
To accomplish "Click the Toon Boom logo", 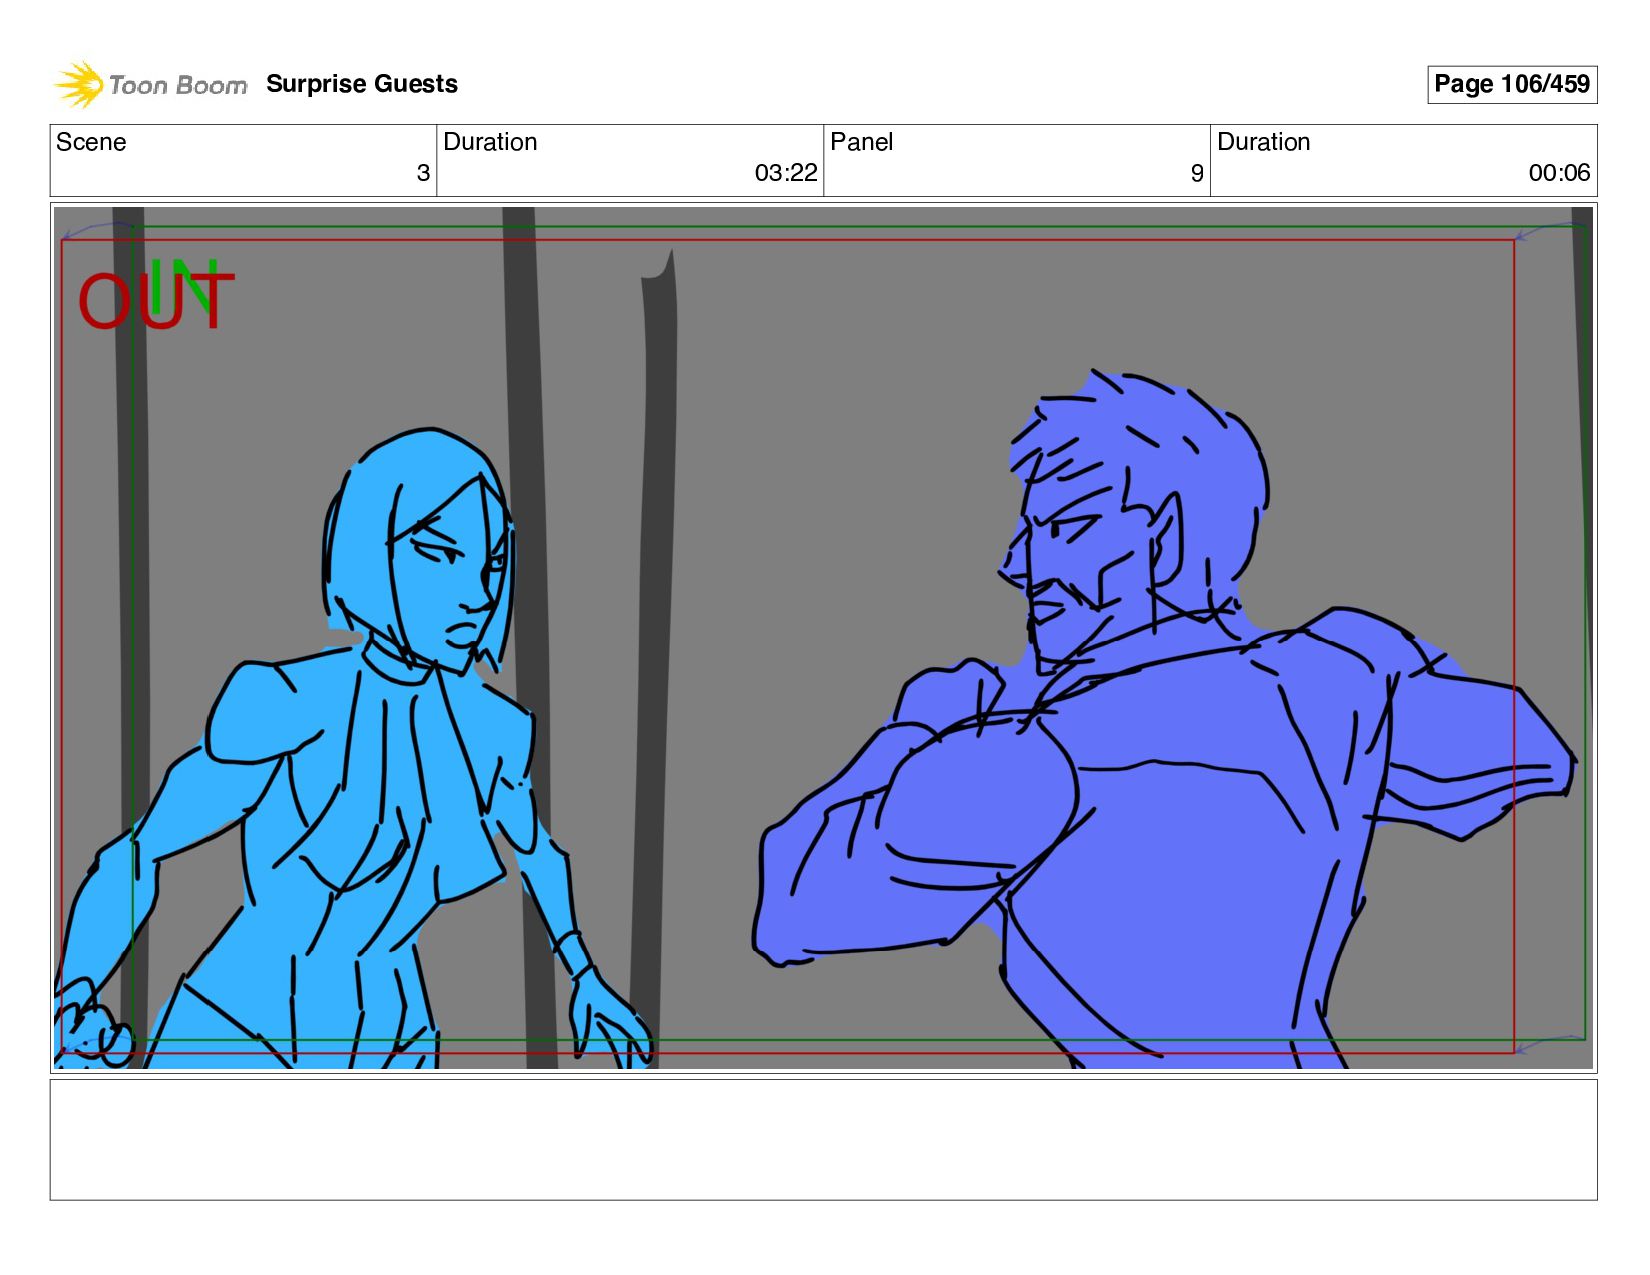I will (x=150, y=85).
